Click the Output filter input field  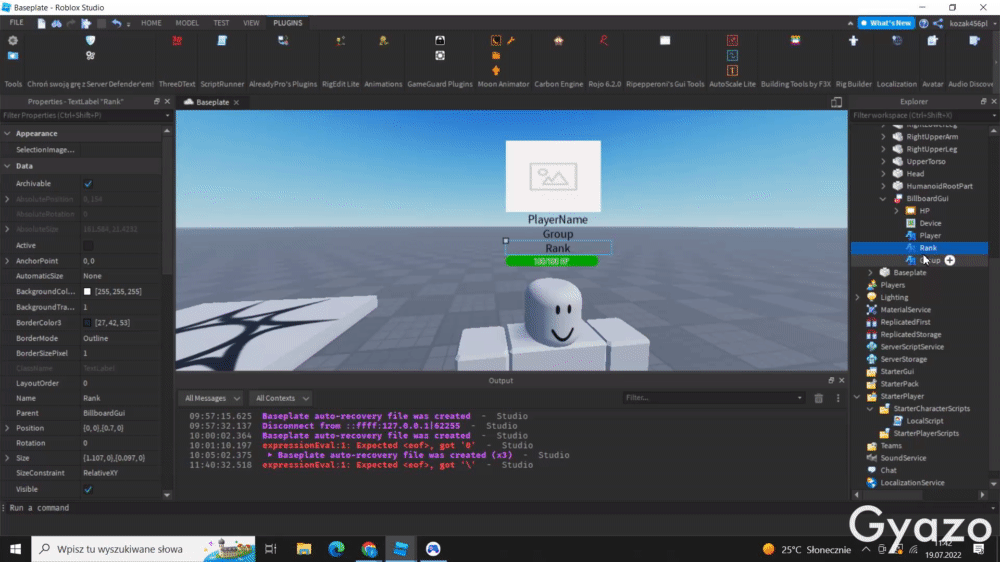[713, 398]
